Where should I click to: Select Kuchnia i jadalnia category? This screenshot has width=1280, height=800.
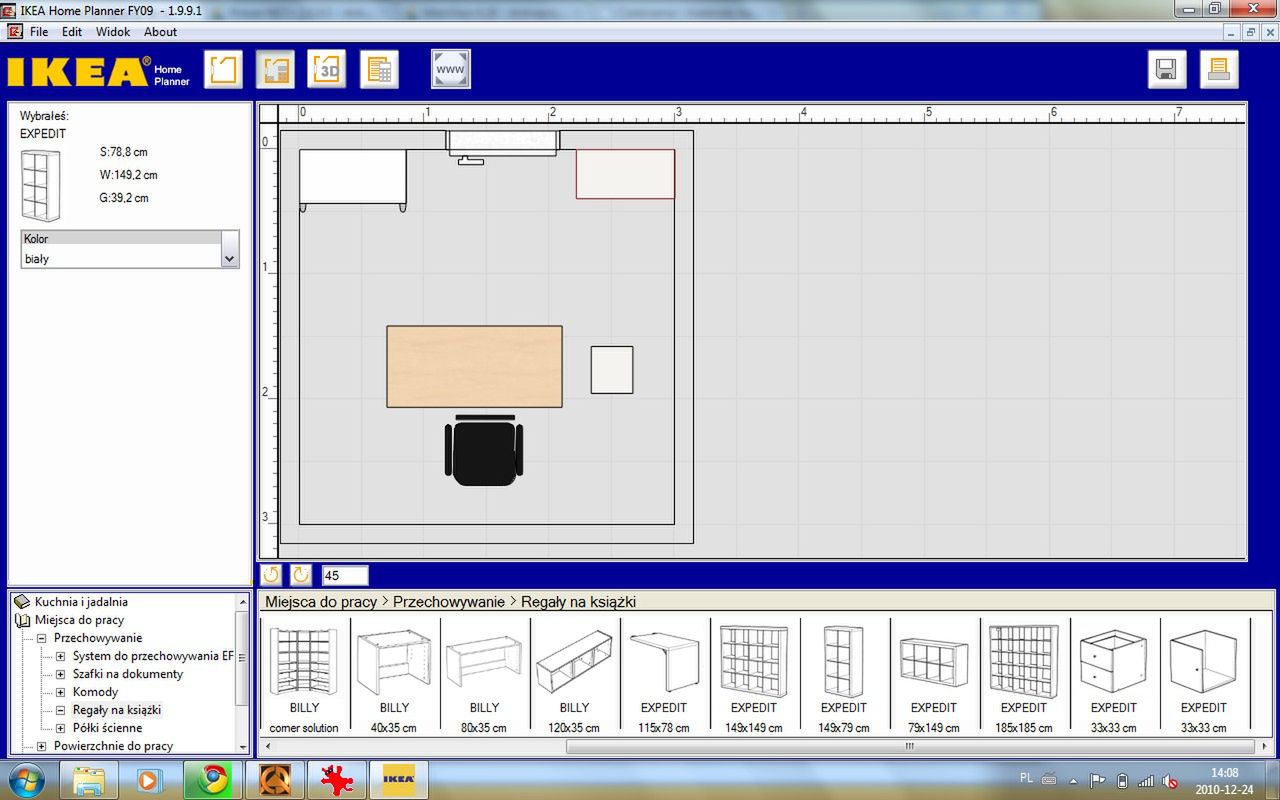[81, 602]
